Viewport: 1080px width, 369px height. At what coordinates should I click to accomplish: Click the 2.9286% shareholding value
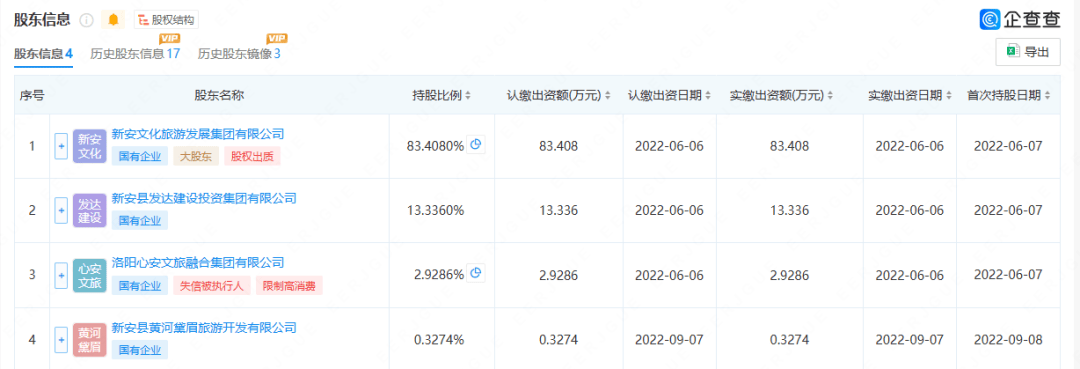tap(439, 275)
